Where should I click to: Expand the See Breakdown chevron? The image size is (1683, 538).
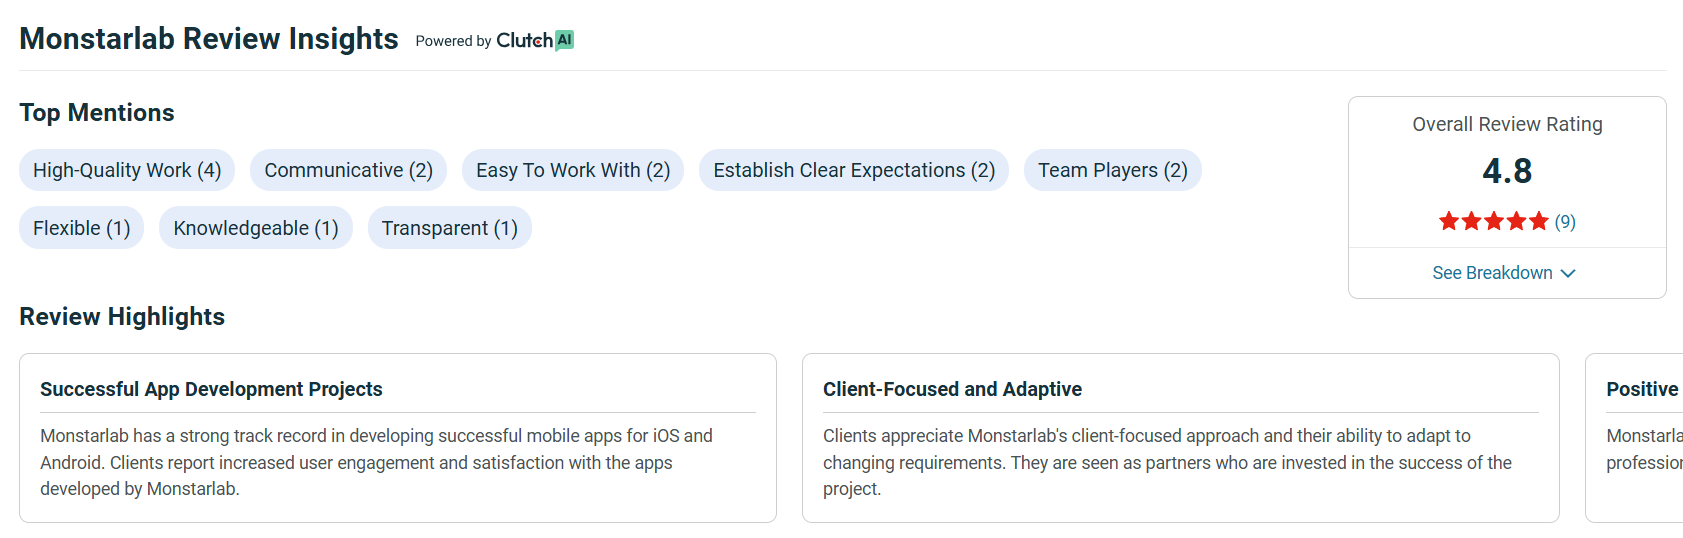click(x=1568, y=273)
